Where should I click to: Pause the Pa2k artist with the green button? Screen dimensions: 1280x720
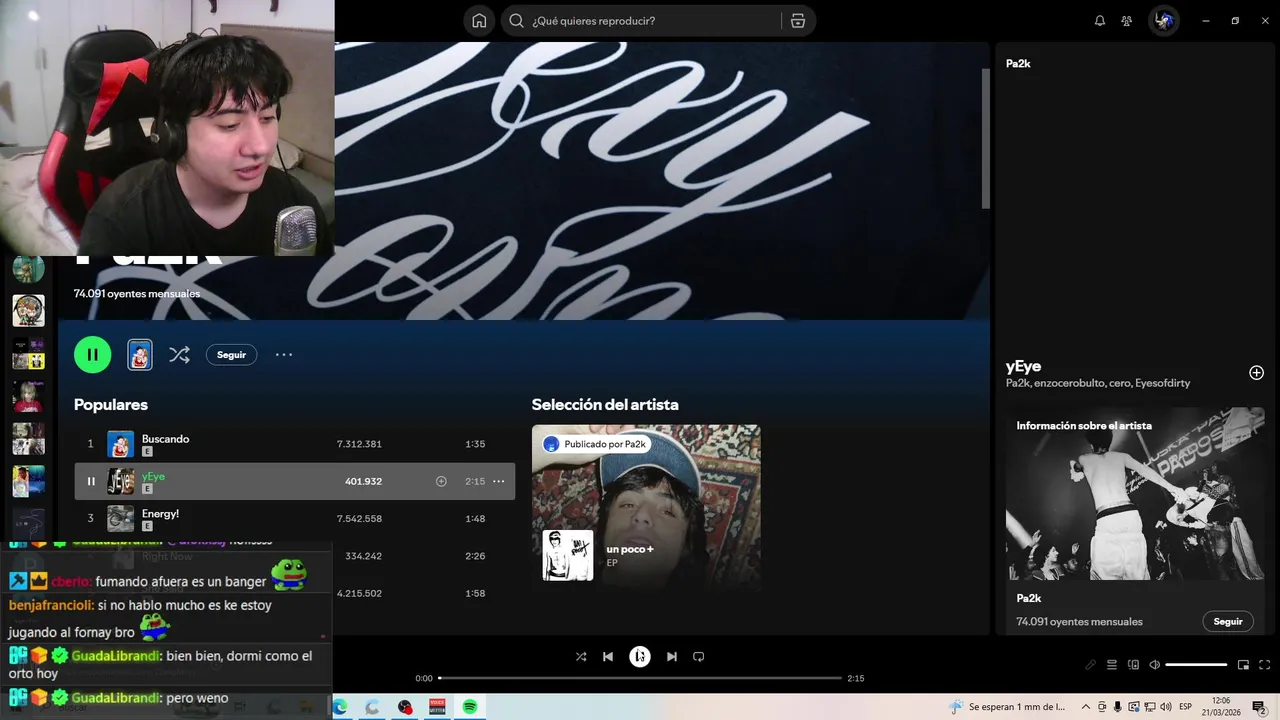[x=92, y=354]
